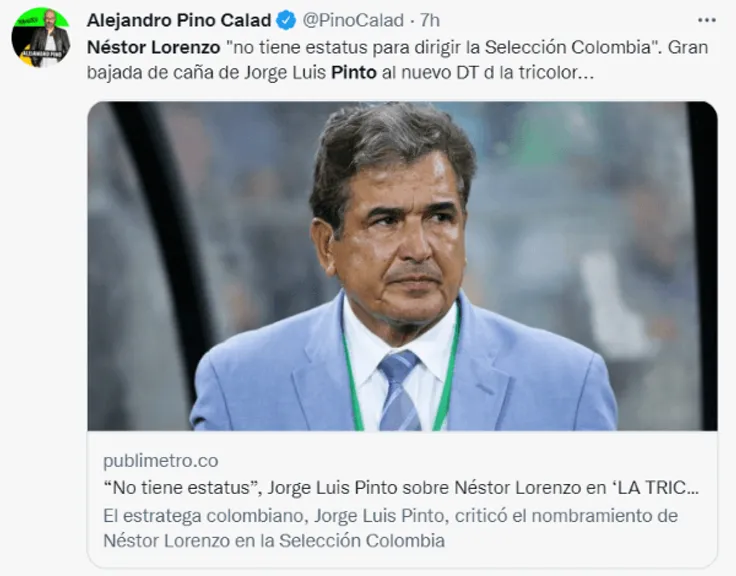Image resolution: width=736 pixels, height=576 pixels.
Task: Click the "El estratega colombiano" card description
Action: pos(391,528)
